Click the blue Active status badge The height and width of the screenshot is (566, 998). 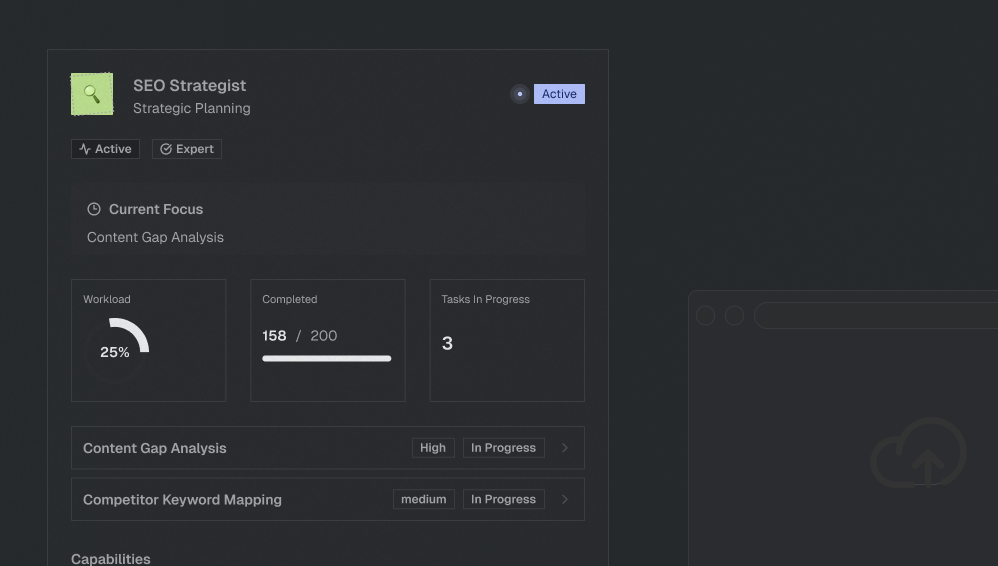(x=559, y=94)
